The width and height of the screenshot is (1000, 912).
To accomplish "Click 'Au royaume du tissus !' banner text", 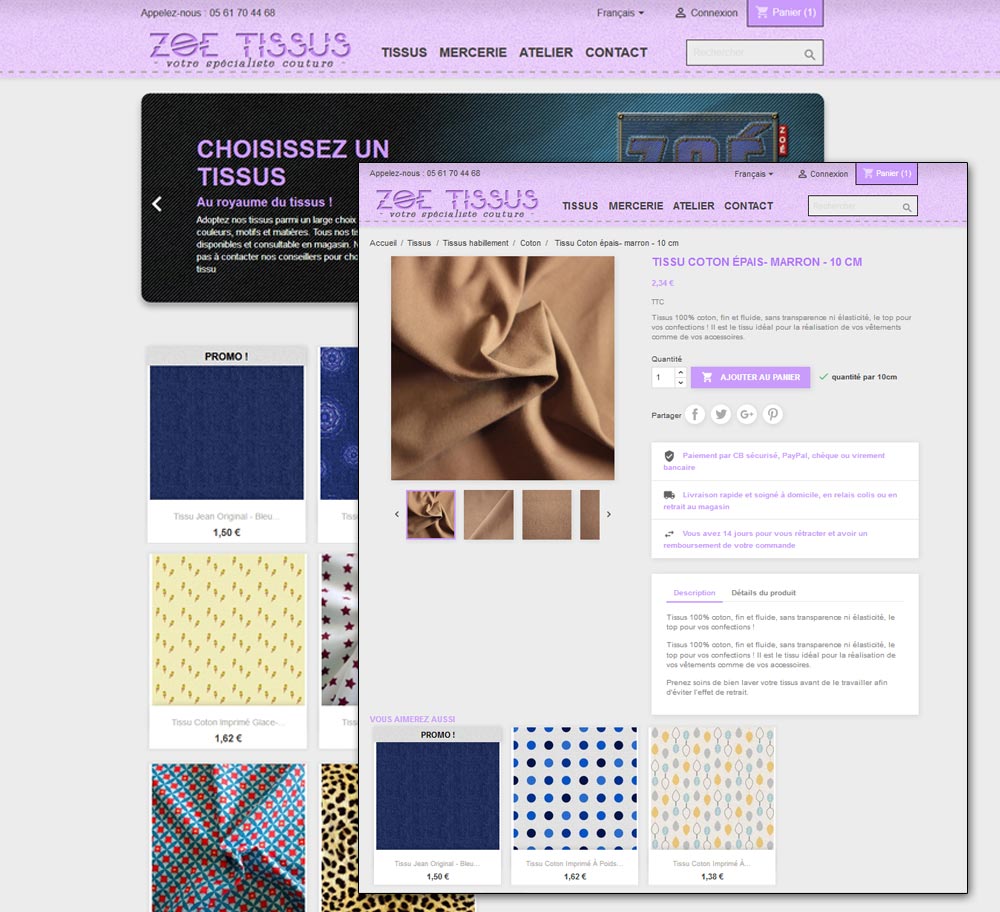I will pos(264,202).
